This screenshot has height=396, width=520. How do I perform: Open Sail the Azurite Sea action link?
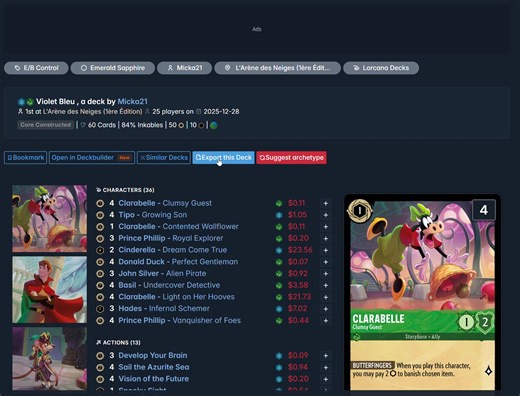pyautogui.click(x=154, y=367)
